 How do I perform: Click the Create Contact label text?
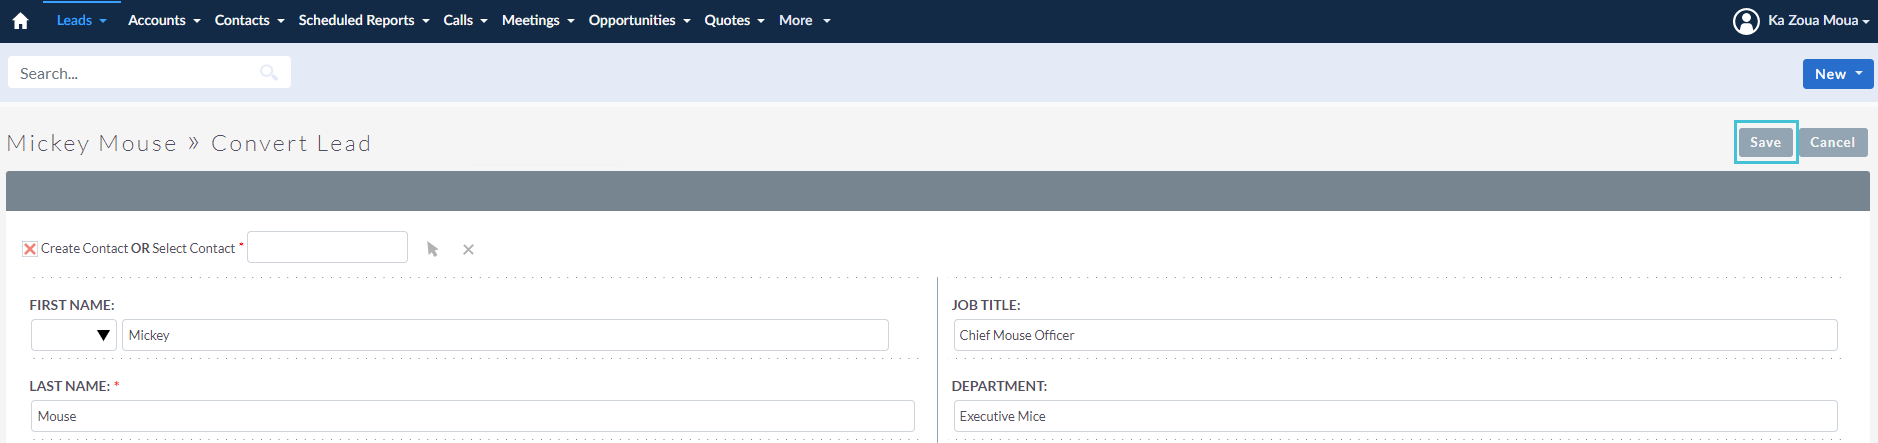(84, 248)
